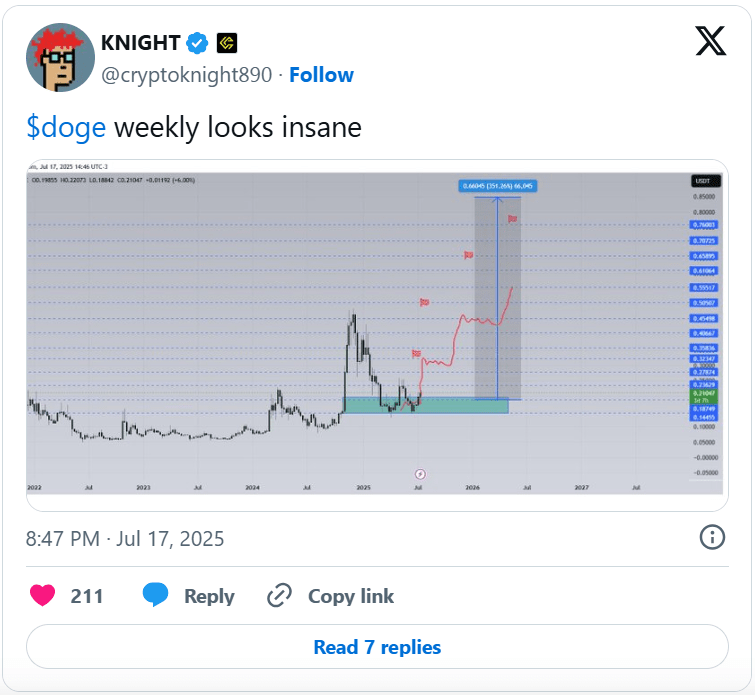The height and width of the screenshot is (695, 755).
Task: Click Read 7 replies button
Action: tap(377, 647)
